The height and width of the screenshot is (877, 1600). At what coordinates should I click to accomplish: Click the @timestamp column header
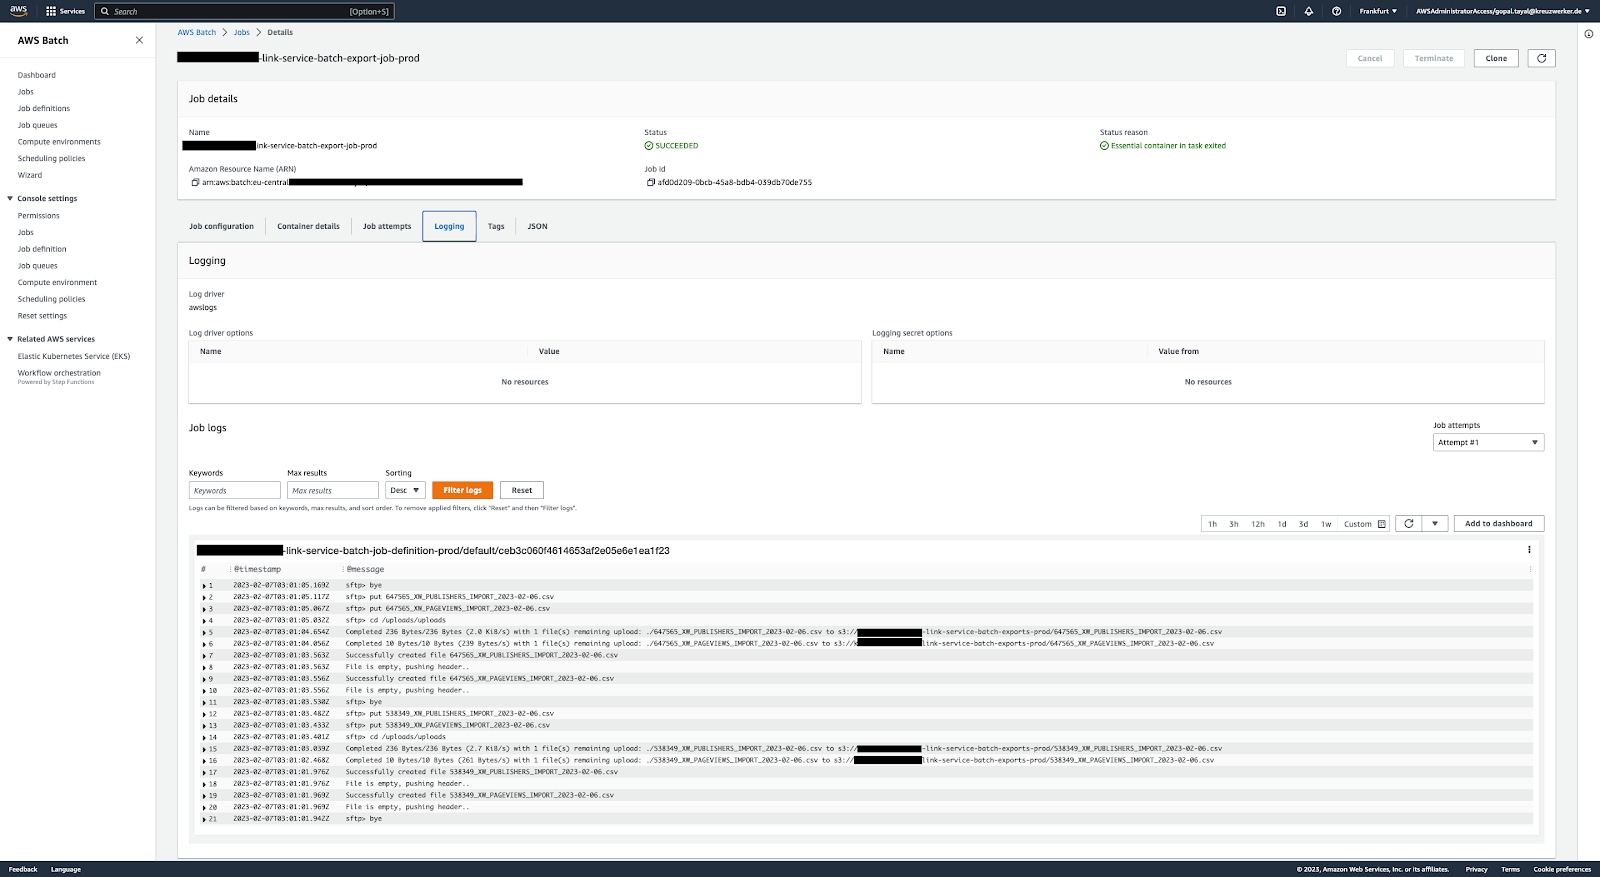[x=258, y=569]
